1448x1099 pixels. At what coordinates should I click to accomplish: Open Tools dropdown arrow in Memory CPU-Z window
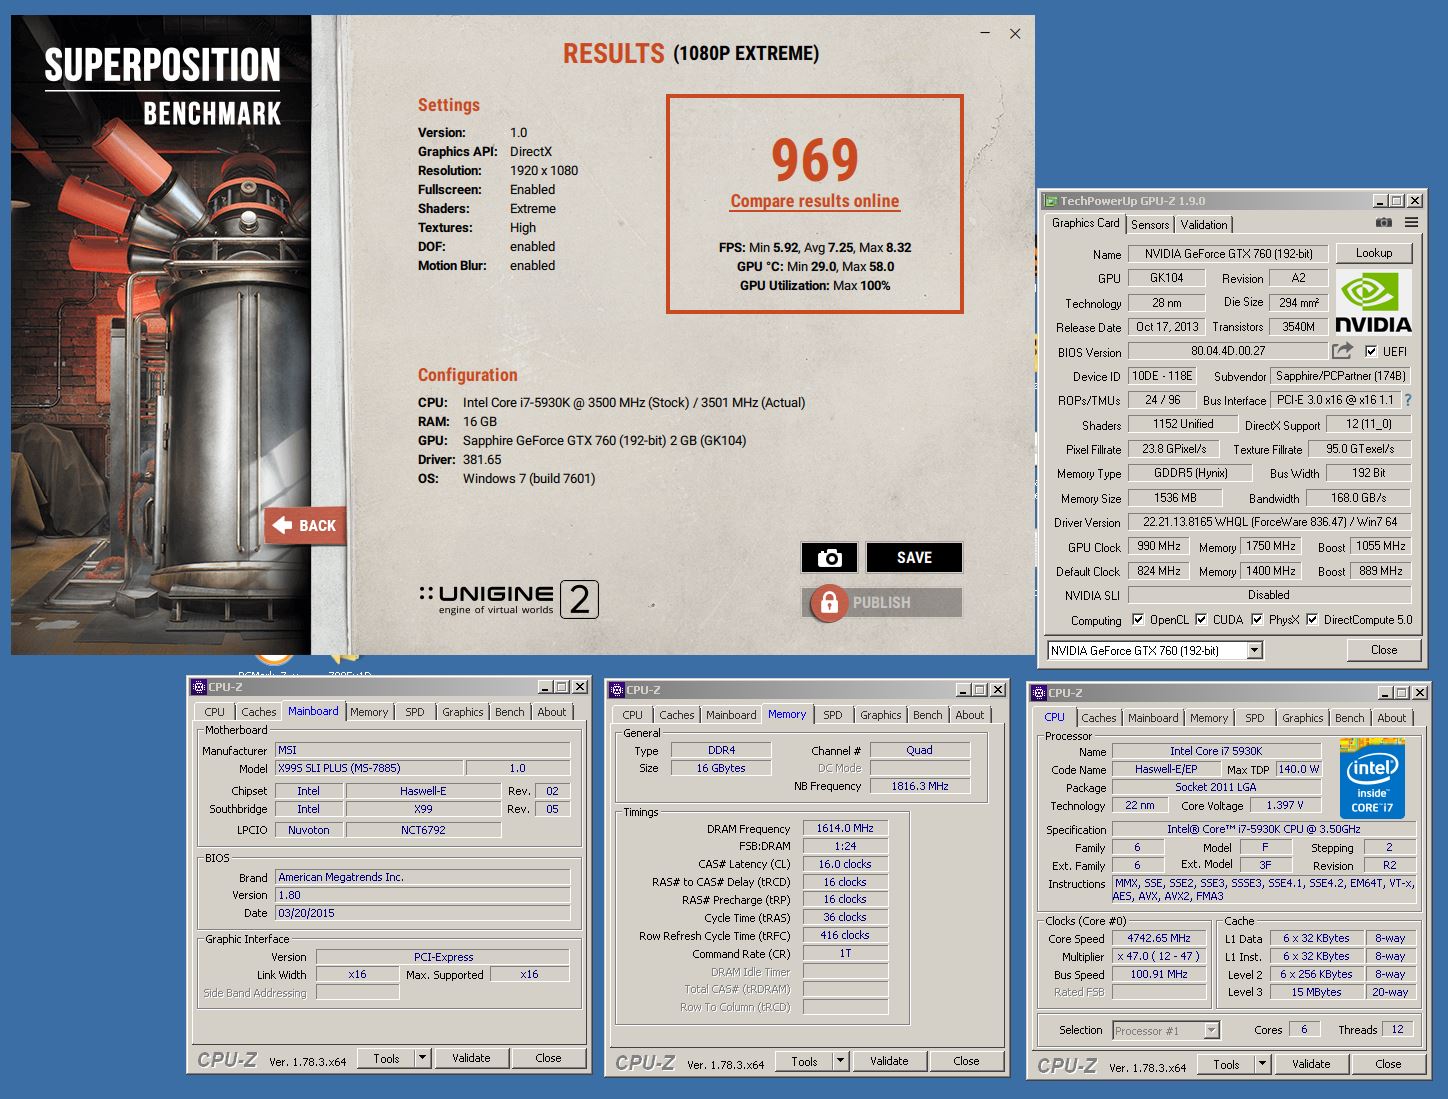[840, 1061]
